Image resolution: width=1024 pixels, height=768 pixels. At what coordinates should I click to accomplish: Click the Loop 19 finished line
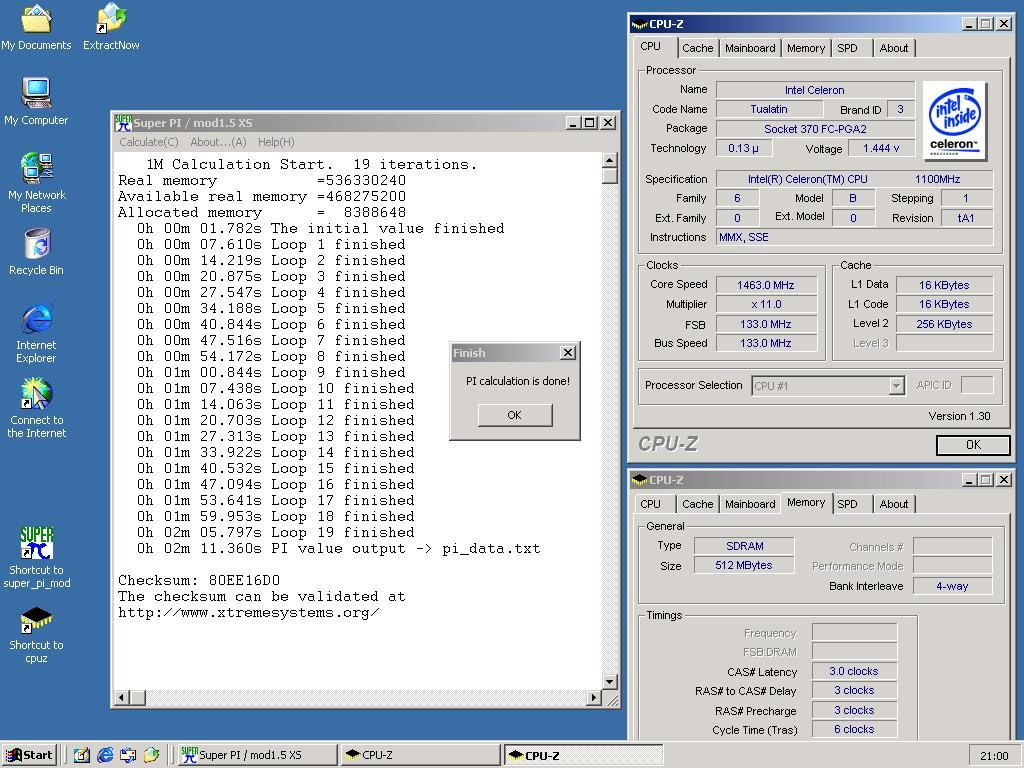point(276,532)
